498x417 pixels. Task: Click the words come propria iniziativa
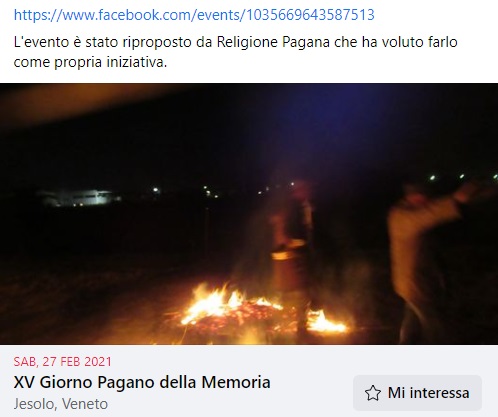(90, 62)
